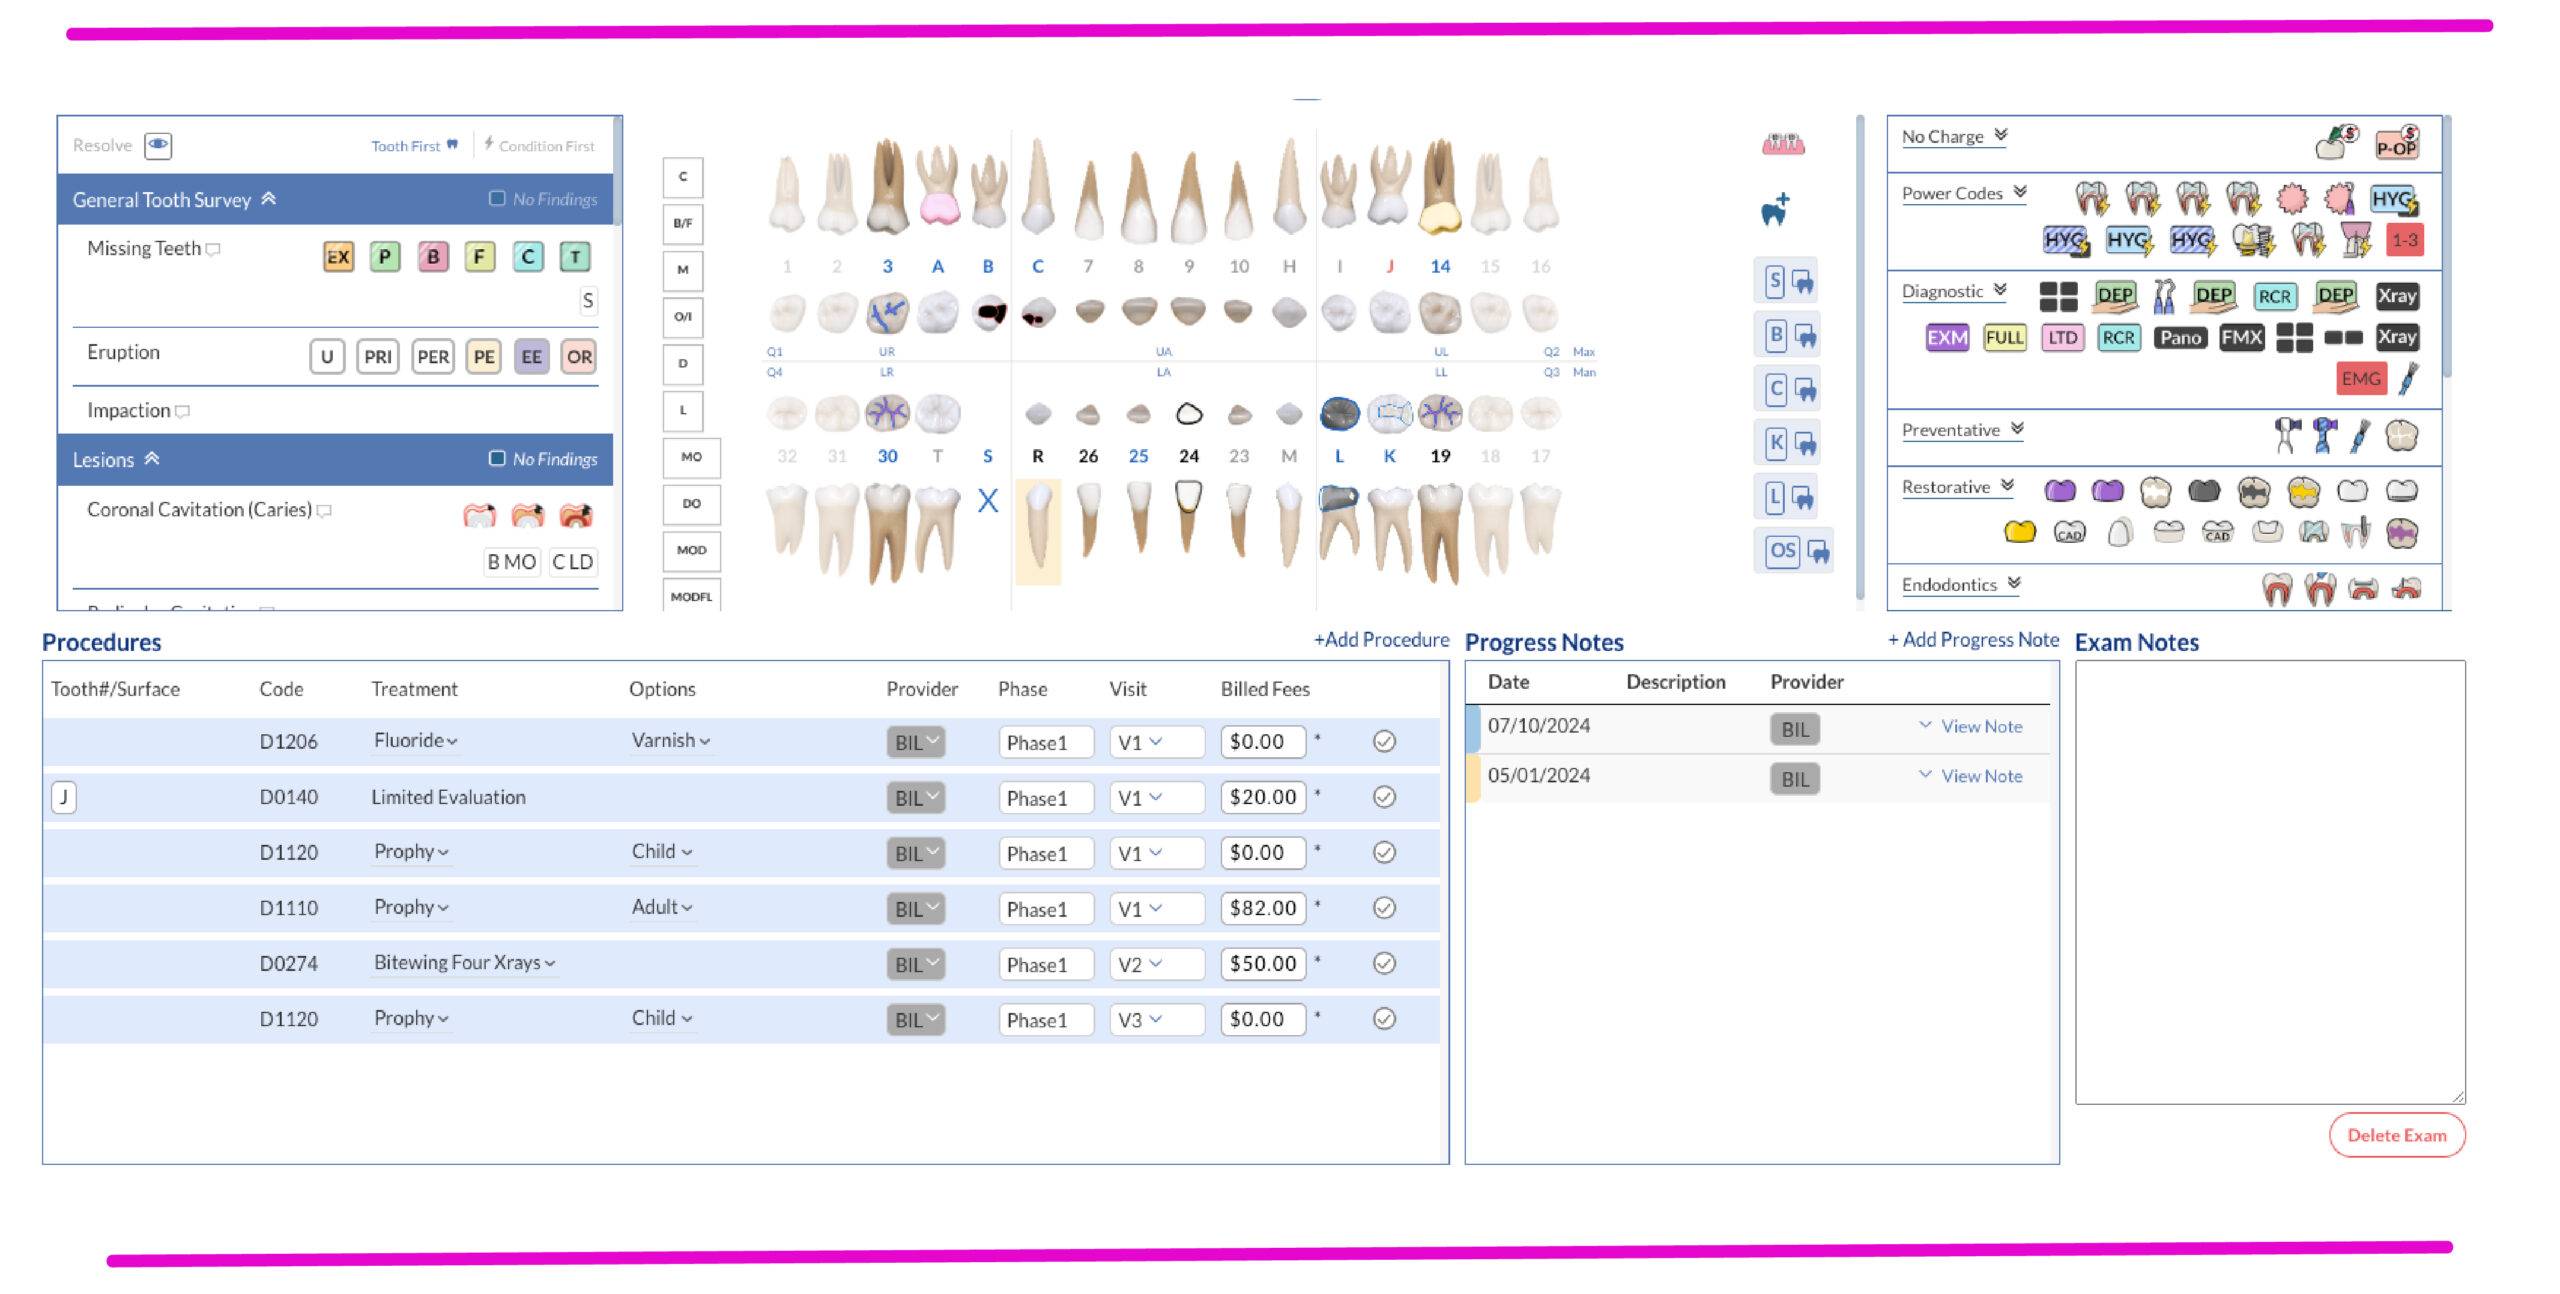Click the Delete Exam button
This screenshot has height=1294, width=2560.
(2396, 1135)
